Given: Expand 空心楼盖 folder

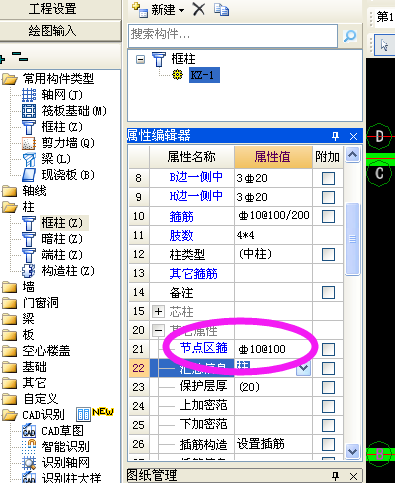Looking at the screenshot, I should point(9,351).
